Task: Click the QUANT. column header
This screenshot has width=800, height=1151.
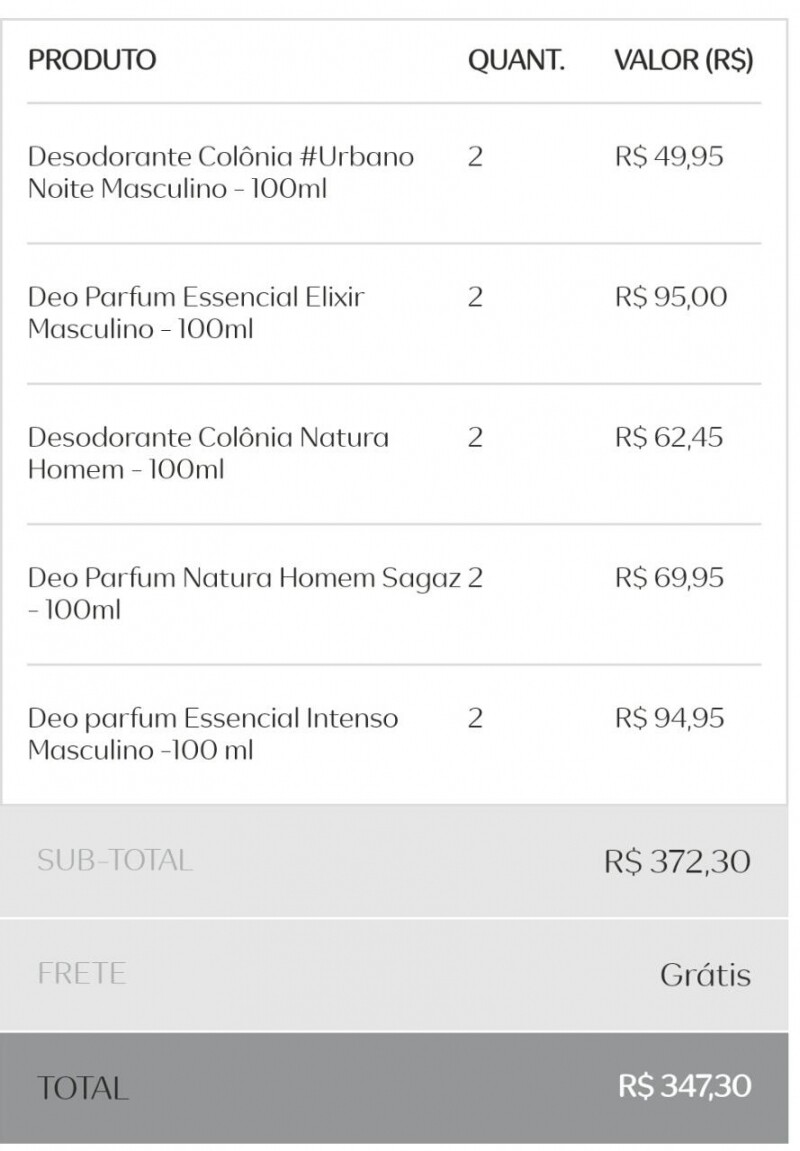Action: (516, 60)
